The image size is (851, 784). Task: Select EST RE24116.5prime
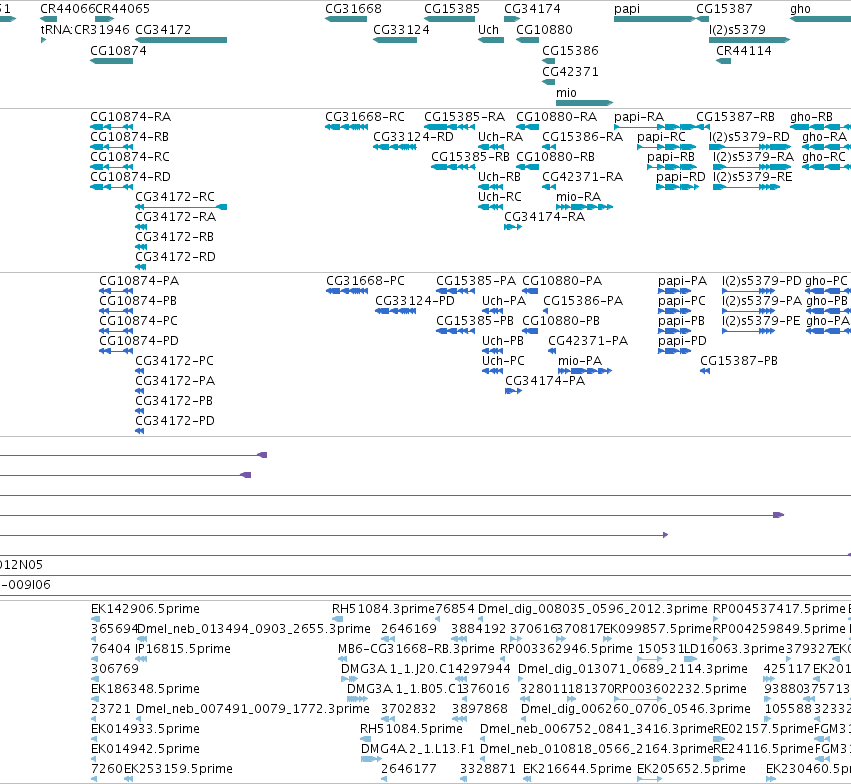point(763,749)
